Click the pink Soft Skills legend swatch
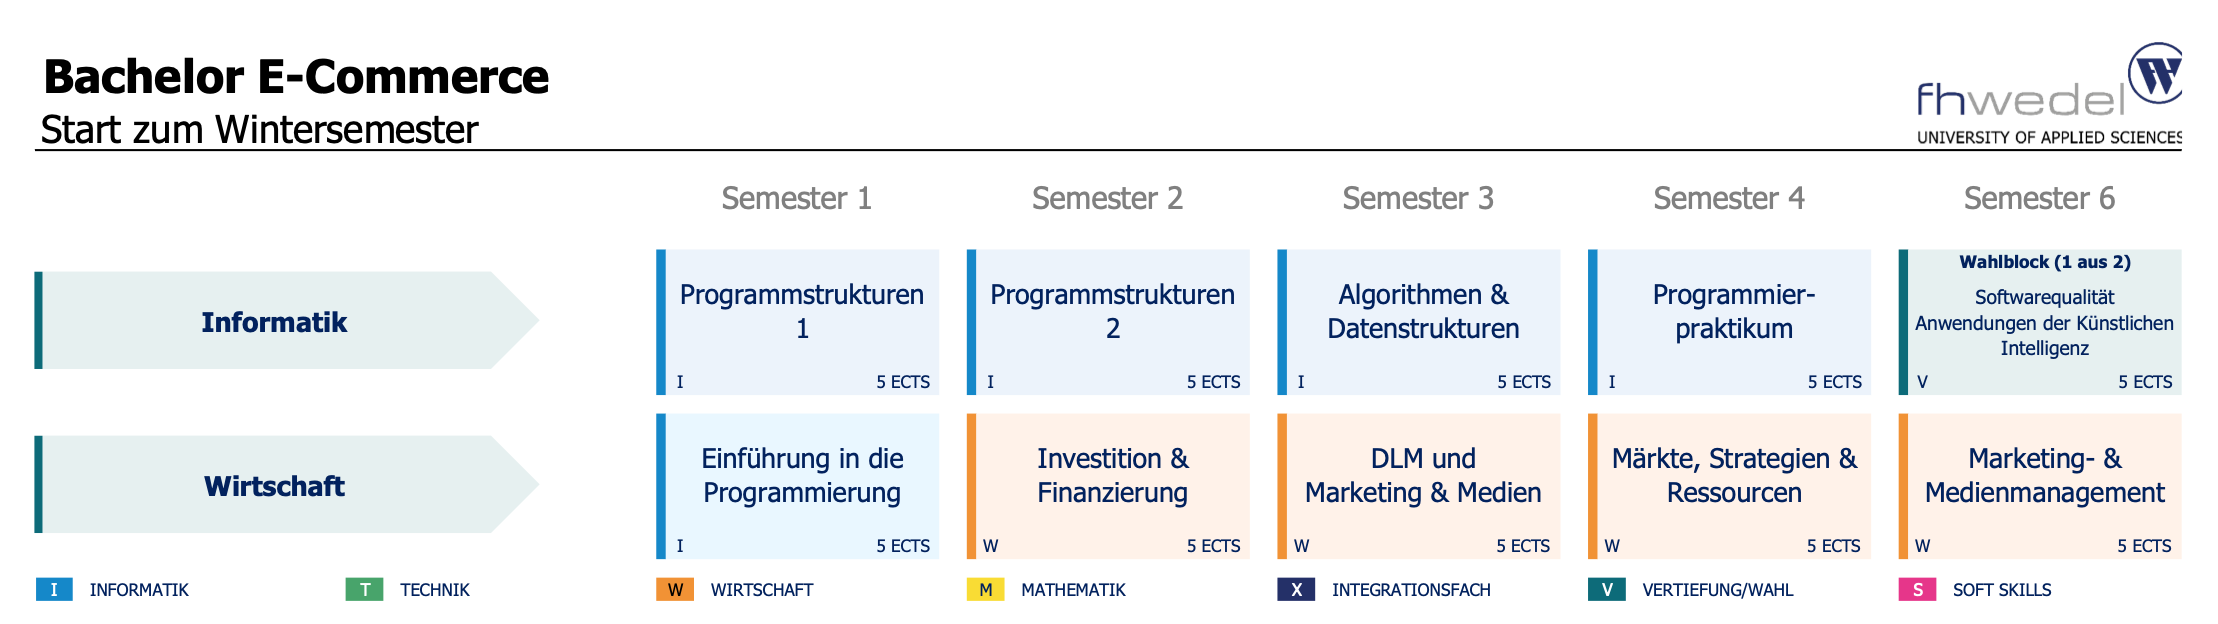 coord(1917,589)
